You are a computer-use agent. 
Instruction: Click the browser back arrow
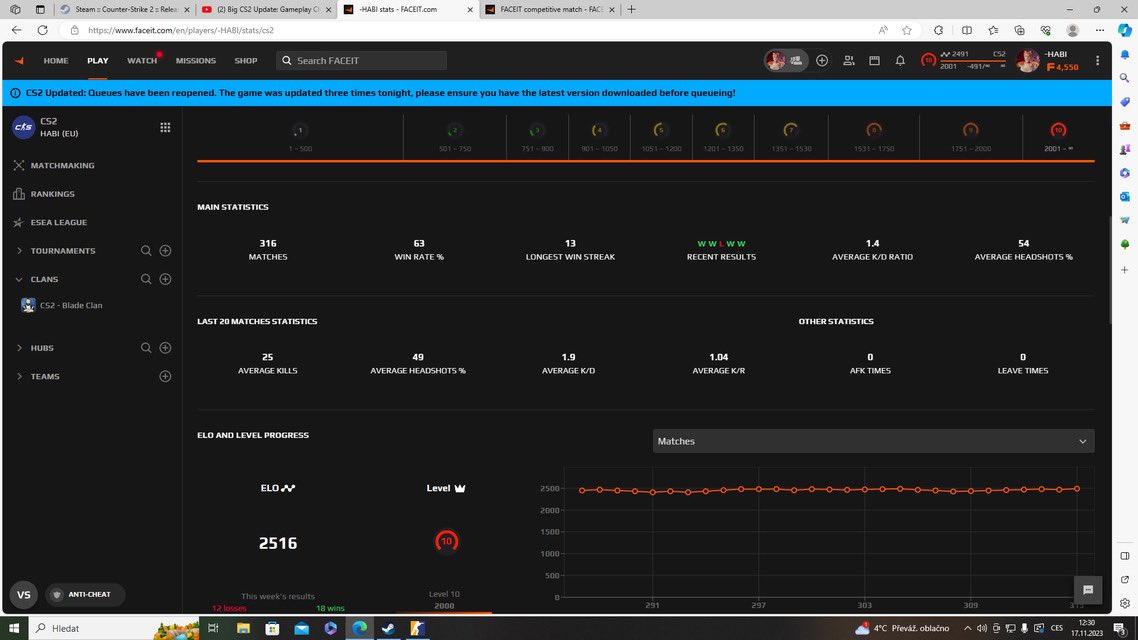16,30
